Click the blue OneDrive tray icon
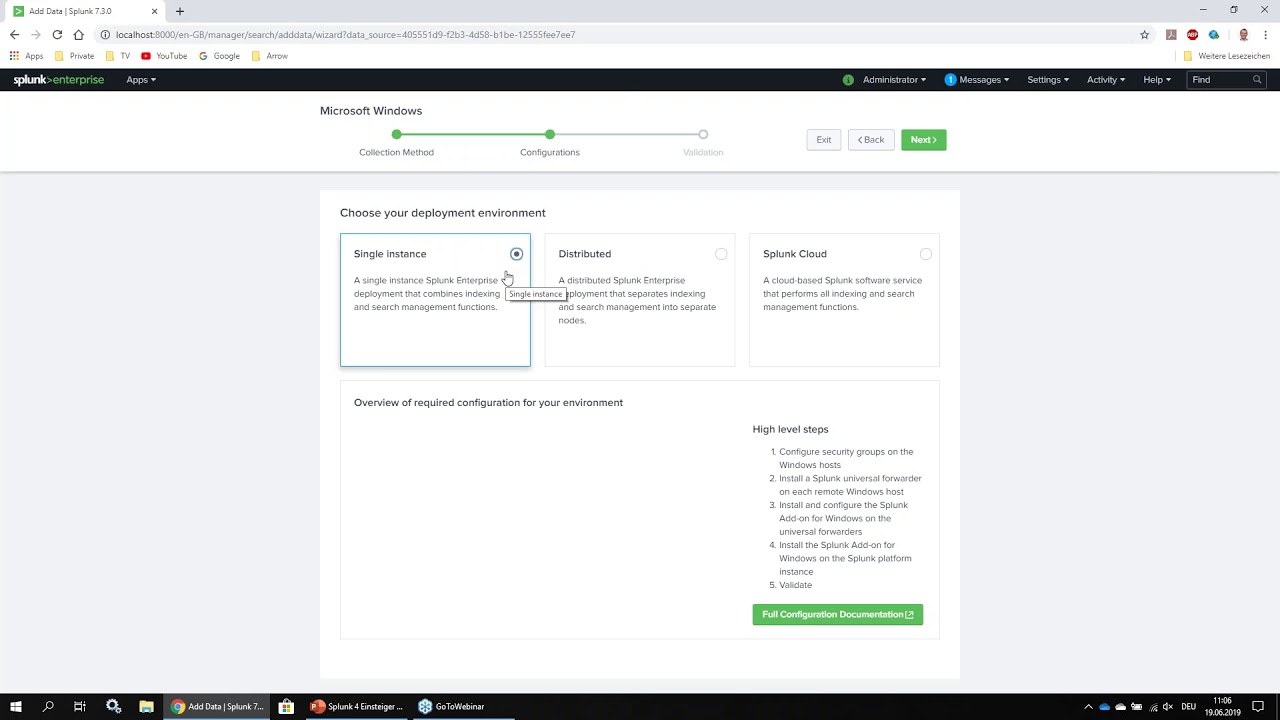This screenshot has height=720, width=1280. click(1105, 707)
